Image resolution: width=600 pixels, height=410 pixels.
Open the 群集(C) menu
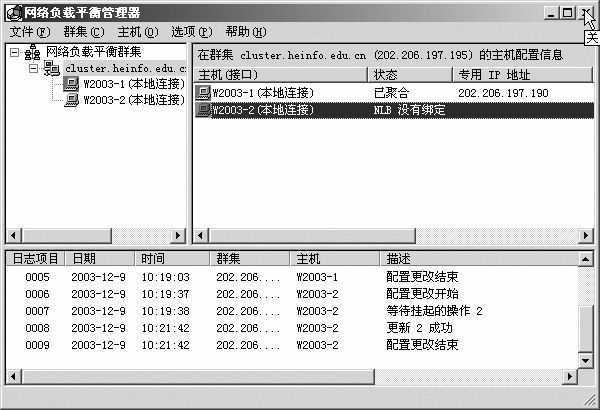[83, 32]
